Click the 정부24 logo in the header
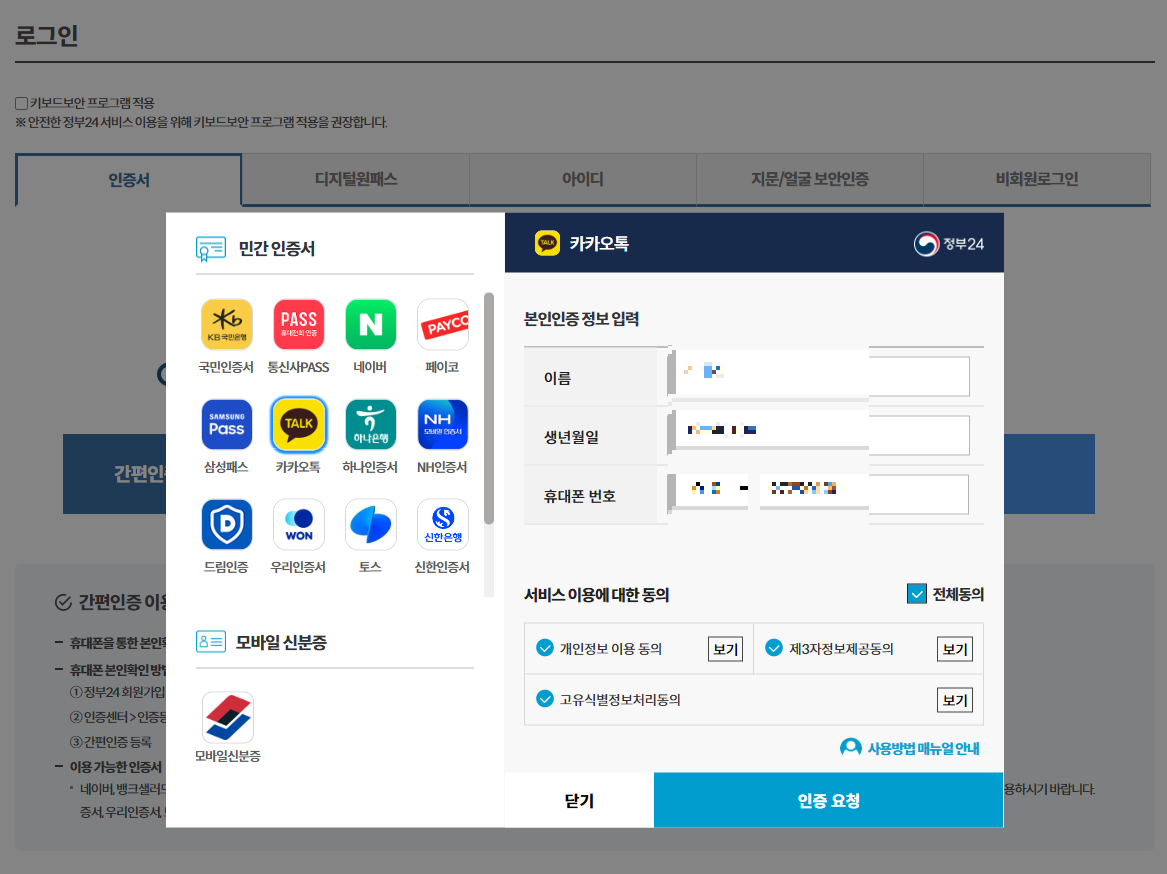Screen dimensions: 1167x874 pos(949,243)
